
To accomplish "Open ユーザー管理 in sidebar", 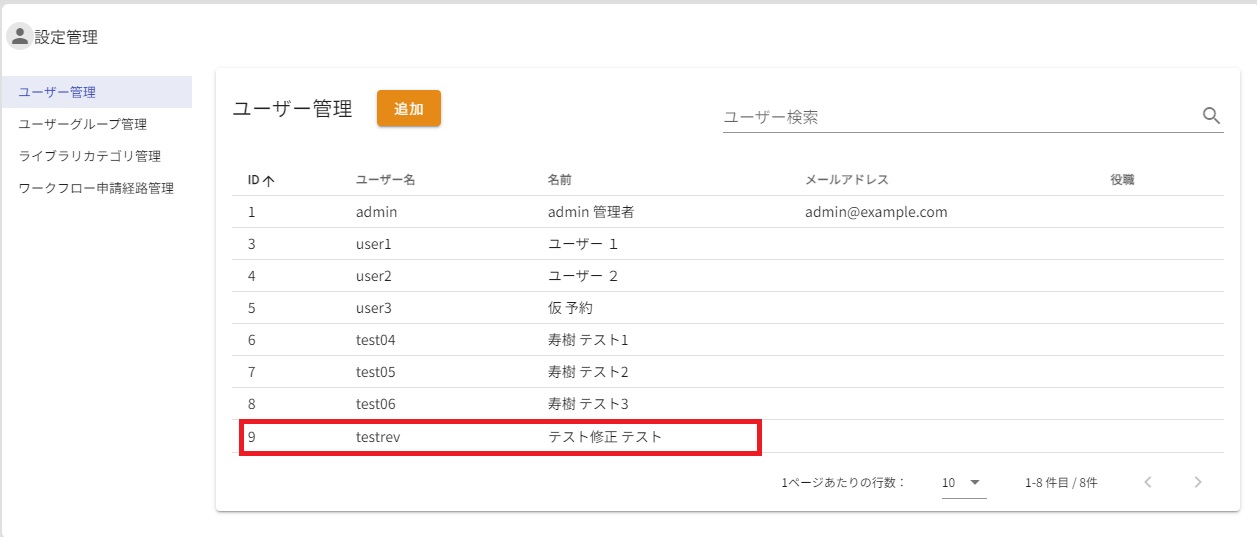I will point(58,92).
